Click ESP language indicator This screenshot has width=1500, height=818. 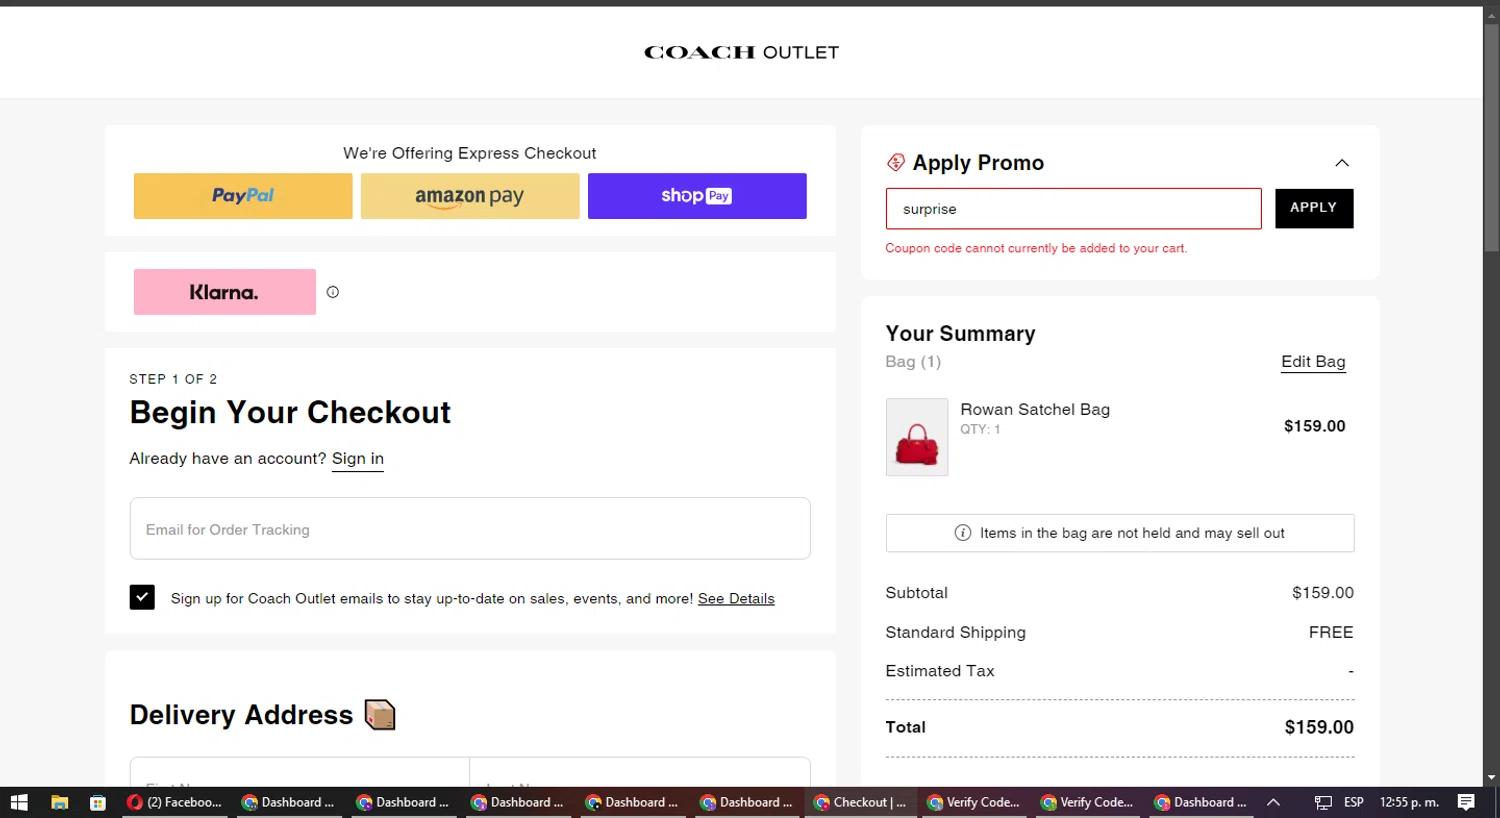[x=1354, y=802]
